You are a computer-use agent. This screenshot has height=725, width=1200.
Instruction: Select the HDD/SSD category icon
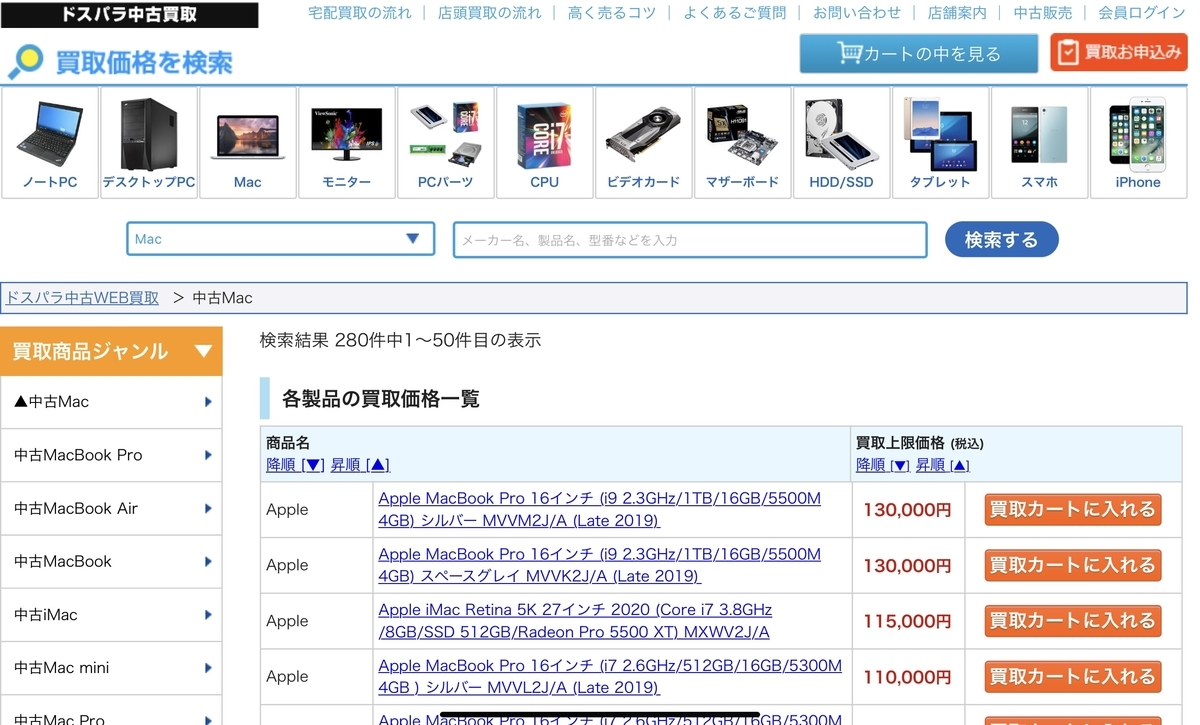coord(842,143)
